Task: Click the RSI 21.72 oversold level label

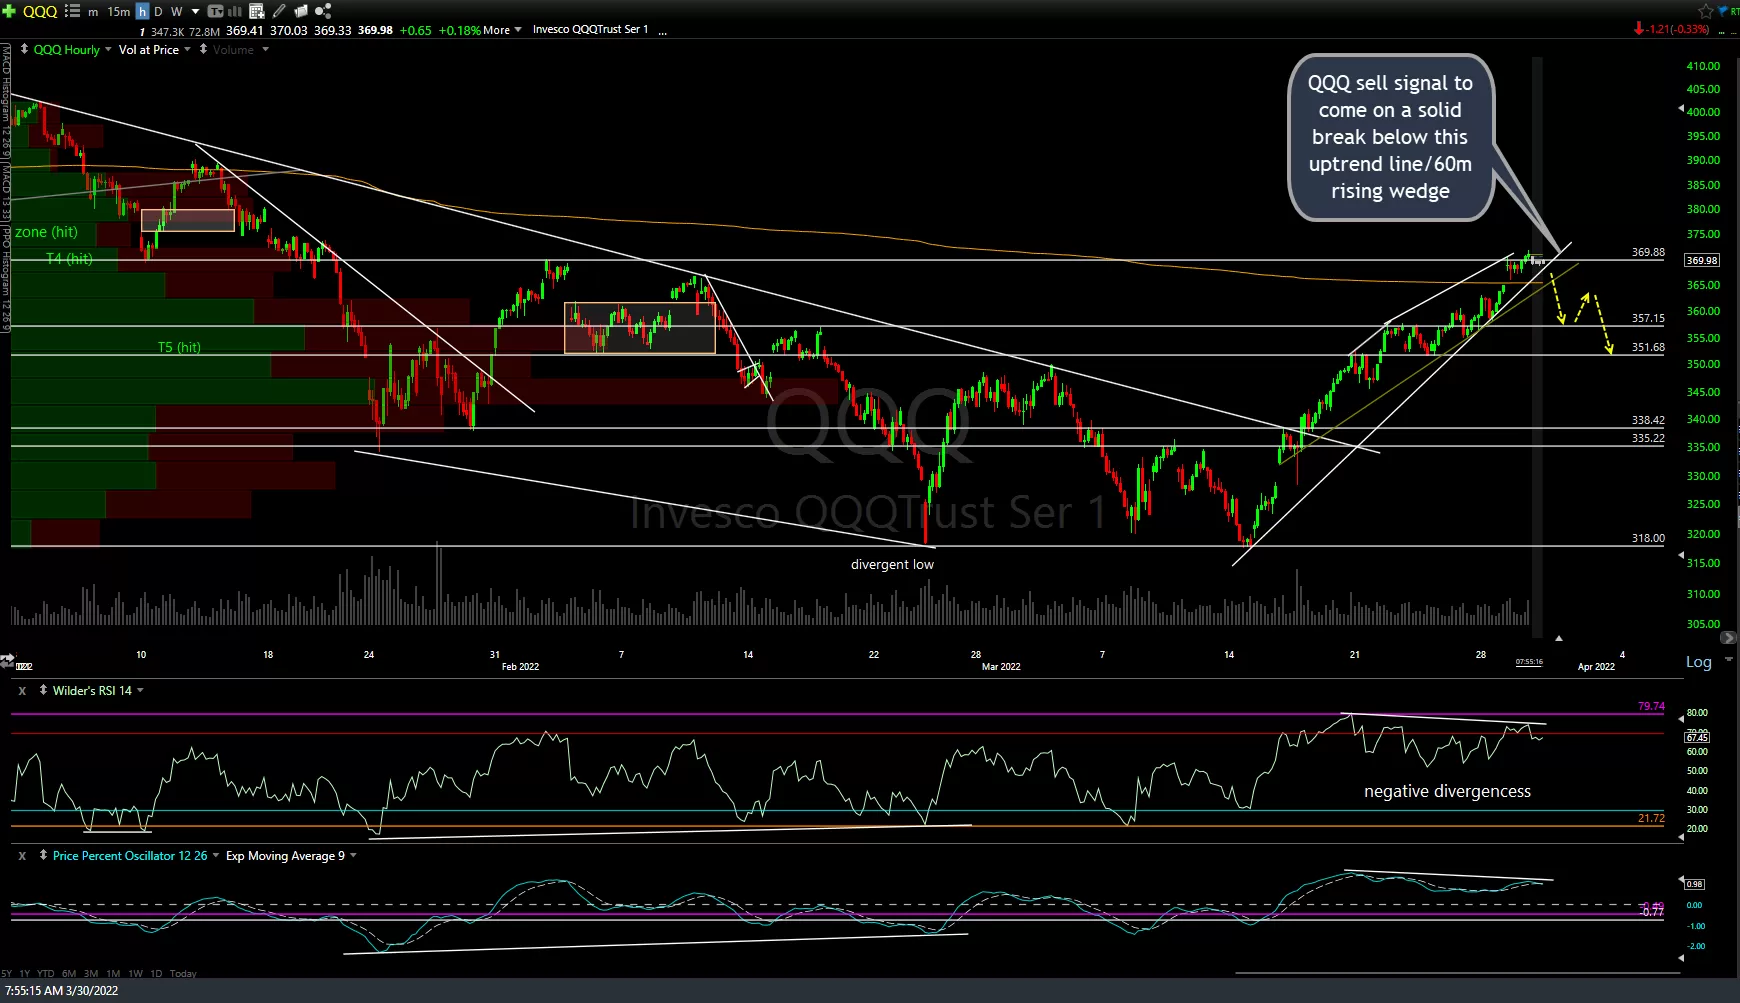Action: click(1651, 818)
